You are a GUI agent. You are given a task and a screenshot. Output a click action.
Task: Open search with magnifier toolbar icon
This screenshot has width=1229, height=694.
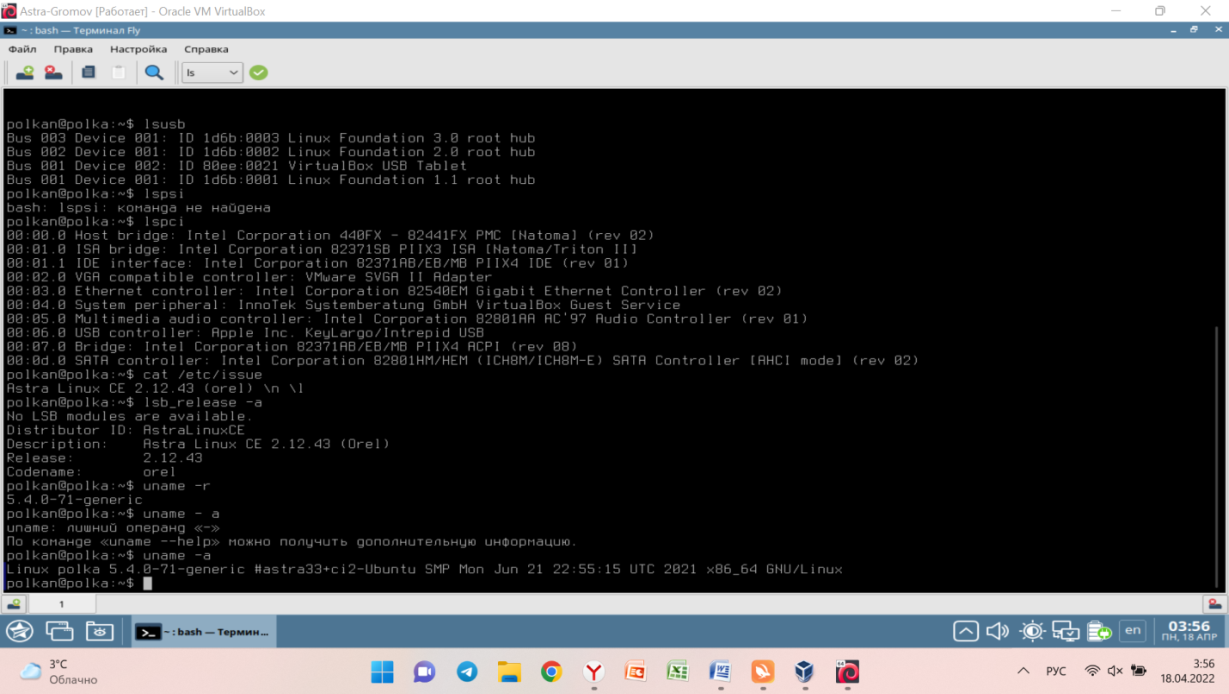click(x=154, y=72)
